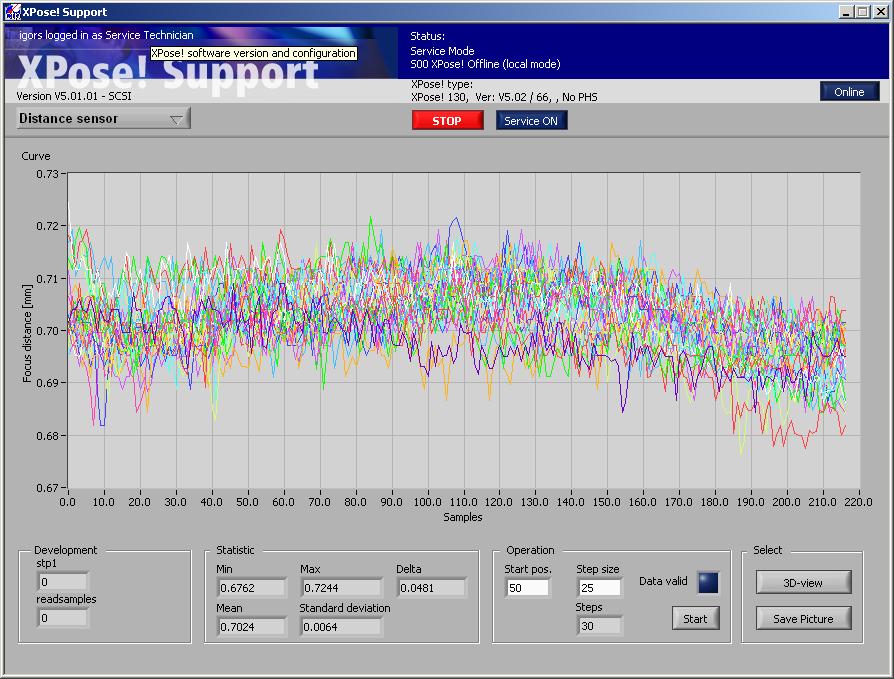Viewport: 894px width, 679px height.
Task: Click the Steps value field
Action: pyautogui.click(x=599, y=626)
